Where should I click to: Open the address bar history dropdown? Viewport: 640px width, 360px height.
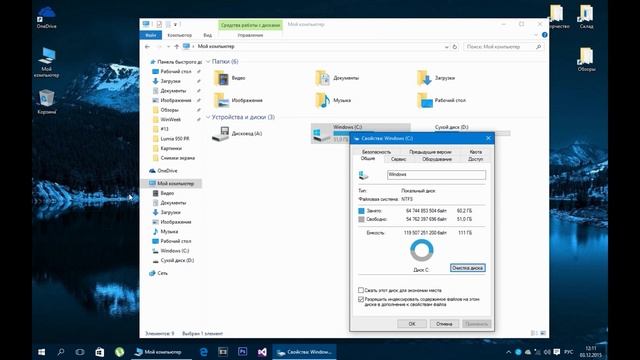[x=446, y=47]
